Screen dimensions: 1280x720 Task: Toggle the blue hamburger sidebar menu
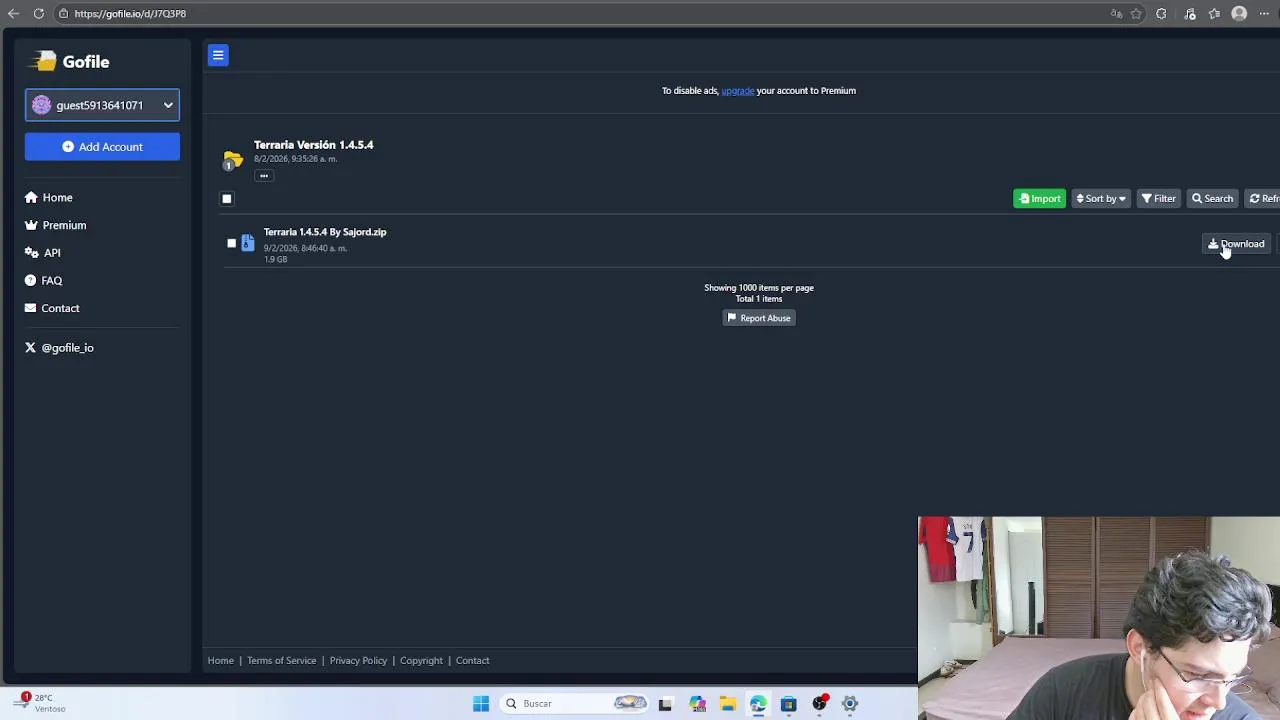tap(218, 55)
